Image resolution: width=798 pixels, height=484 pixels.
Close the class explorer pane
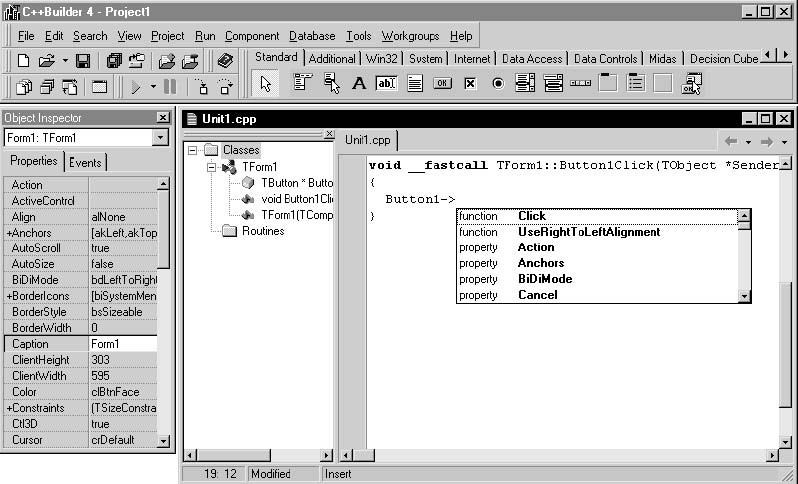point(329,134)
